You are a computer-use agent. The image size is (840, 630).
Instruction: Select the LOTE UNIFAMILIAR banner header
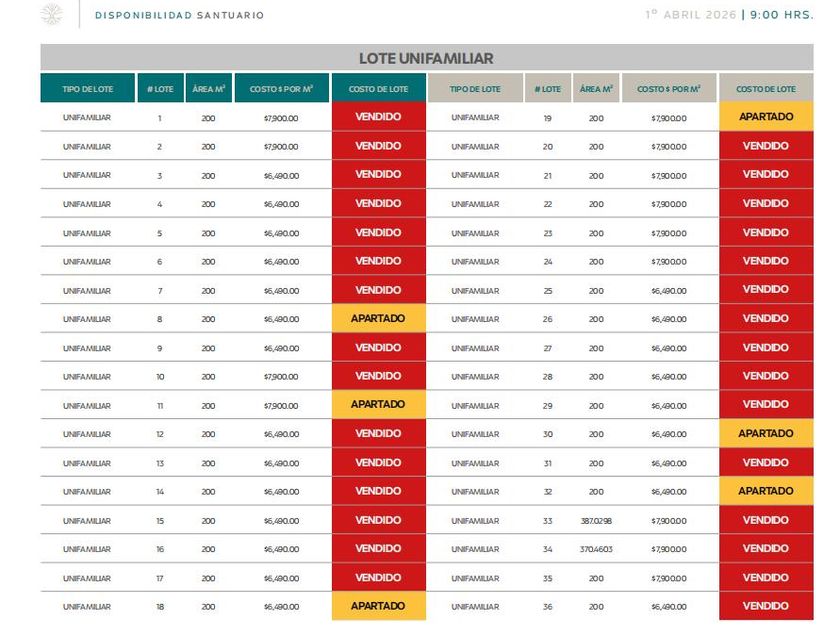(426, 57)
